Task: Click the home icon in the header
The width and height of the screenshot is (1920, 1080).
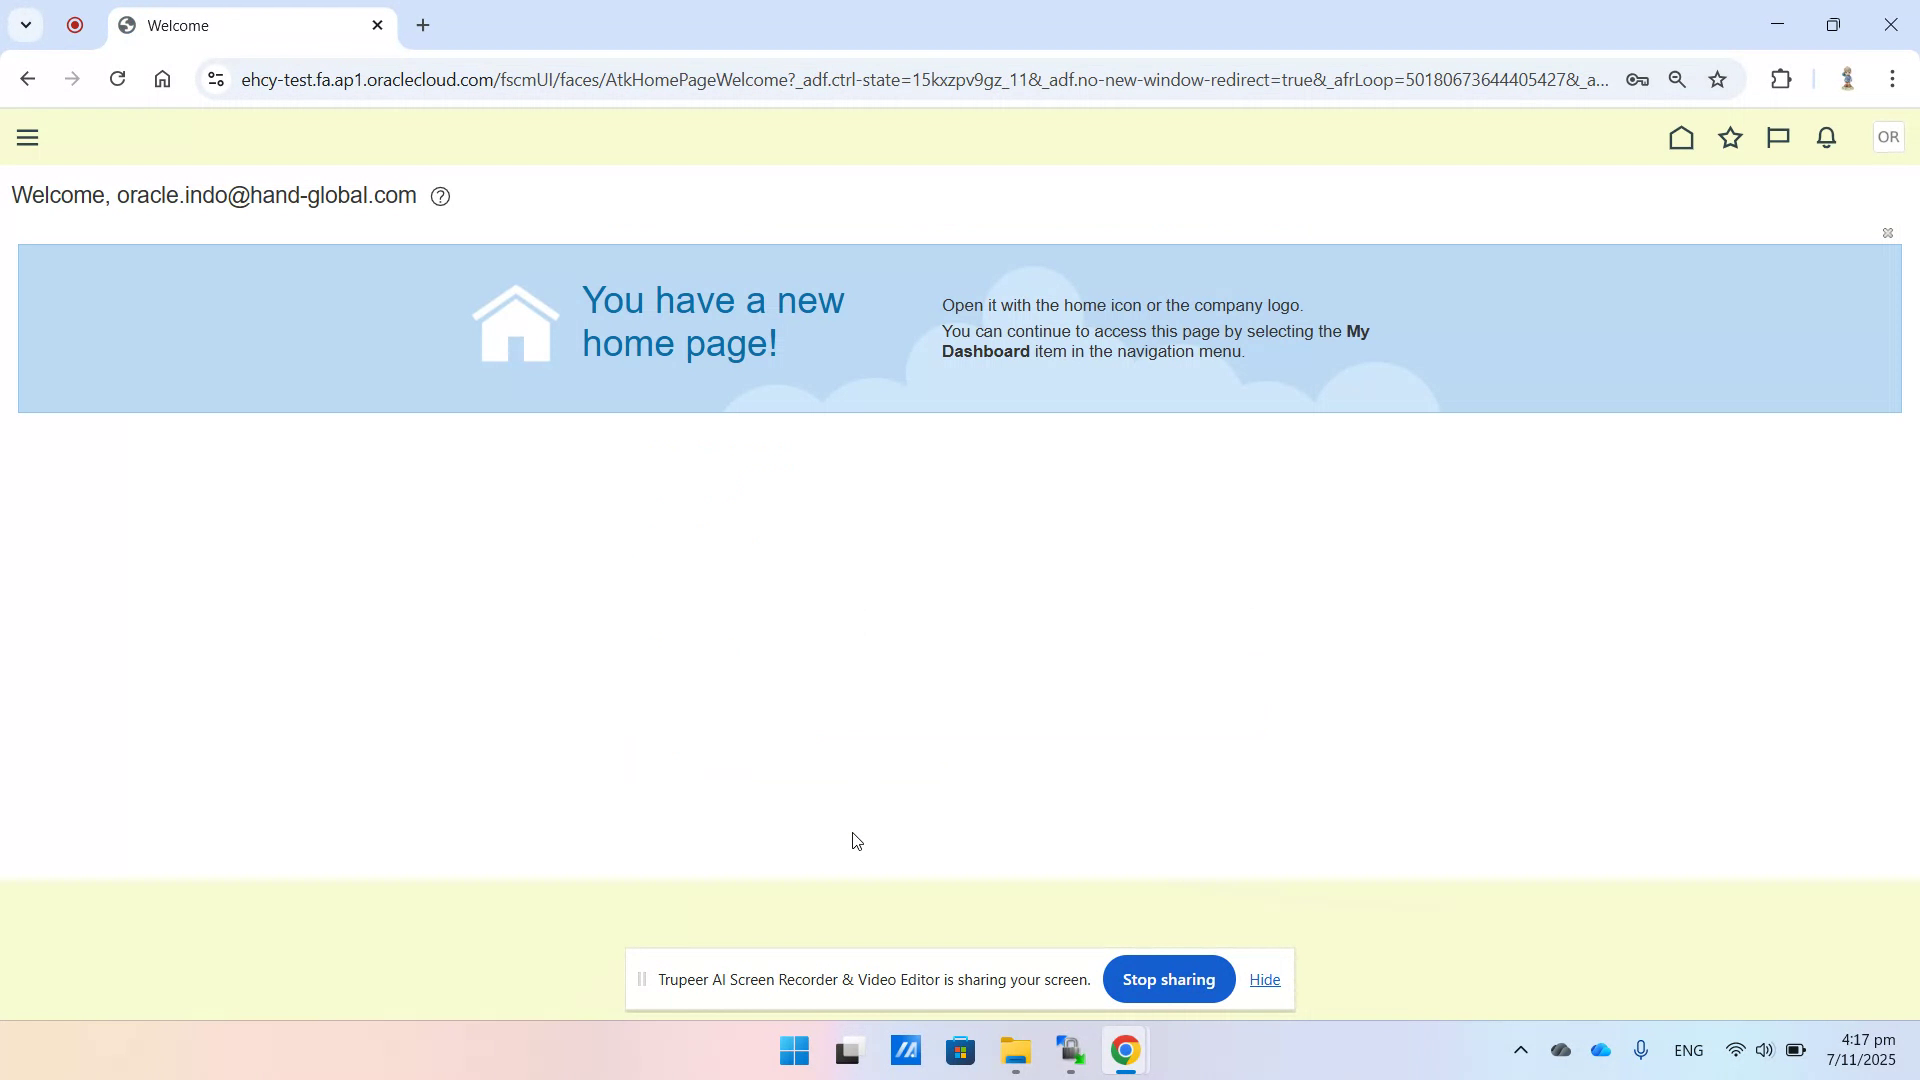Action: pyautogui.click(x=1681, y=137)
